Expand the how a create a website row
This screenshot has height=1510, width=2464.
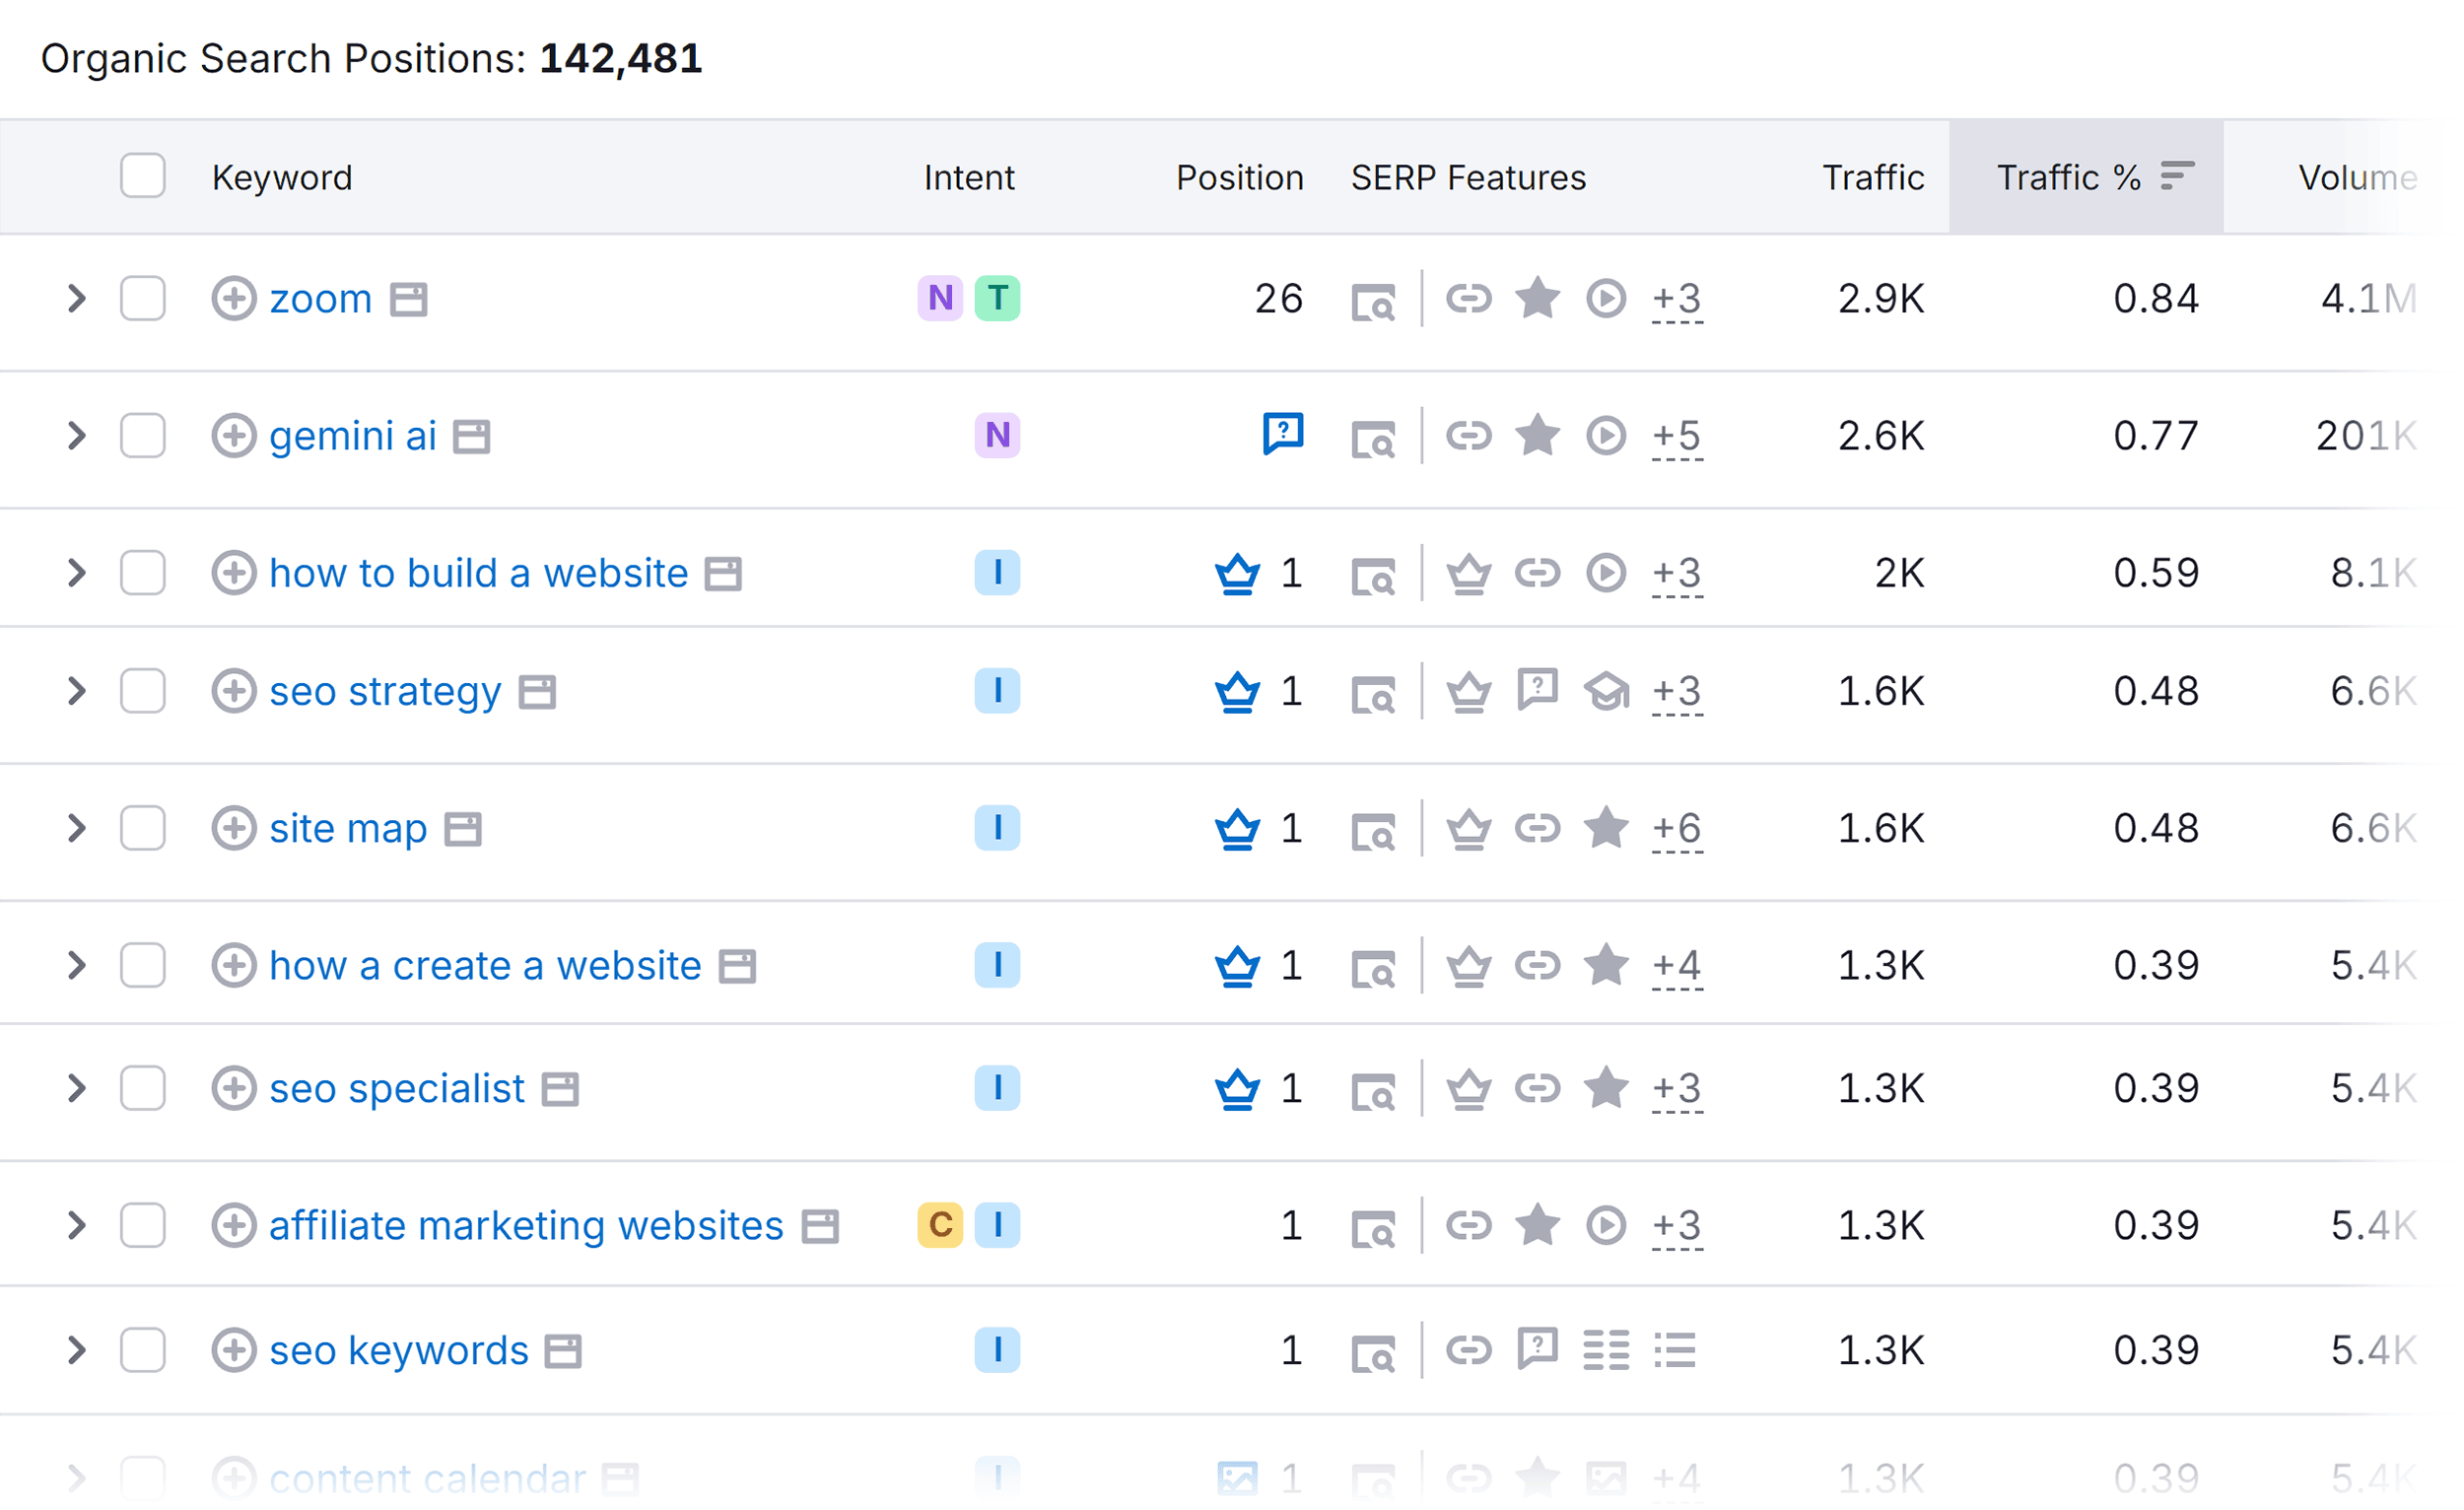coord(76,965)
